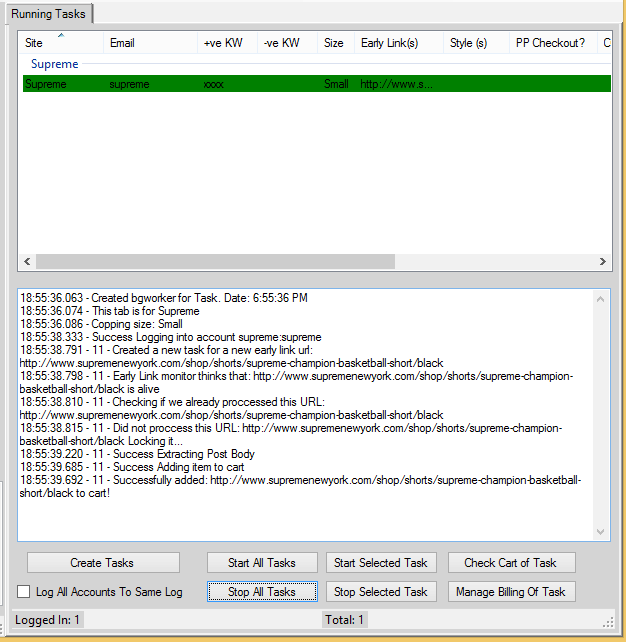Click log line 'Success Logging into account supreme:supreme'
The height and width of the screenshot is (642, 626).
click(x=171, y=337)
